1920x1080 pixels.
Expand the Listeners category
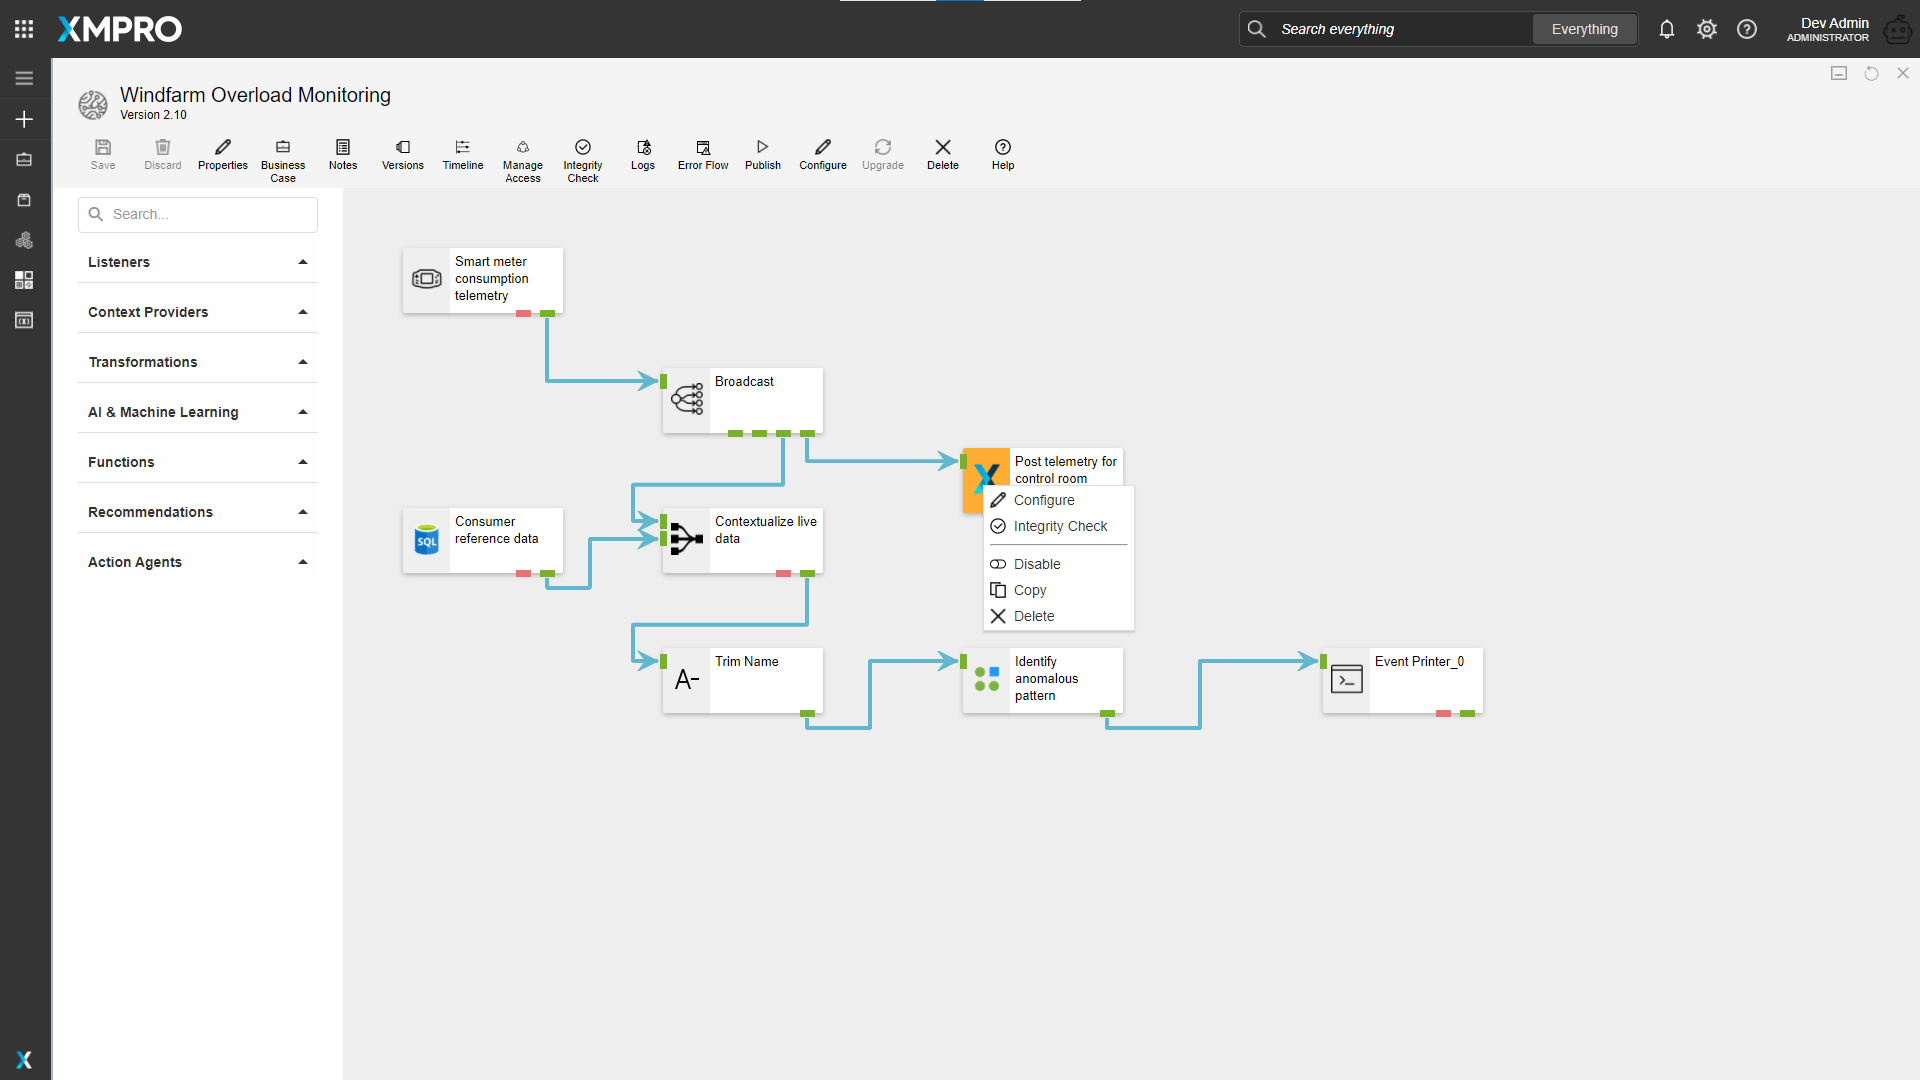[x=198, y=262]
